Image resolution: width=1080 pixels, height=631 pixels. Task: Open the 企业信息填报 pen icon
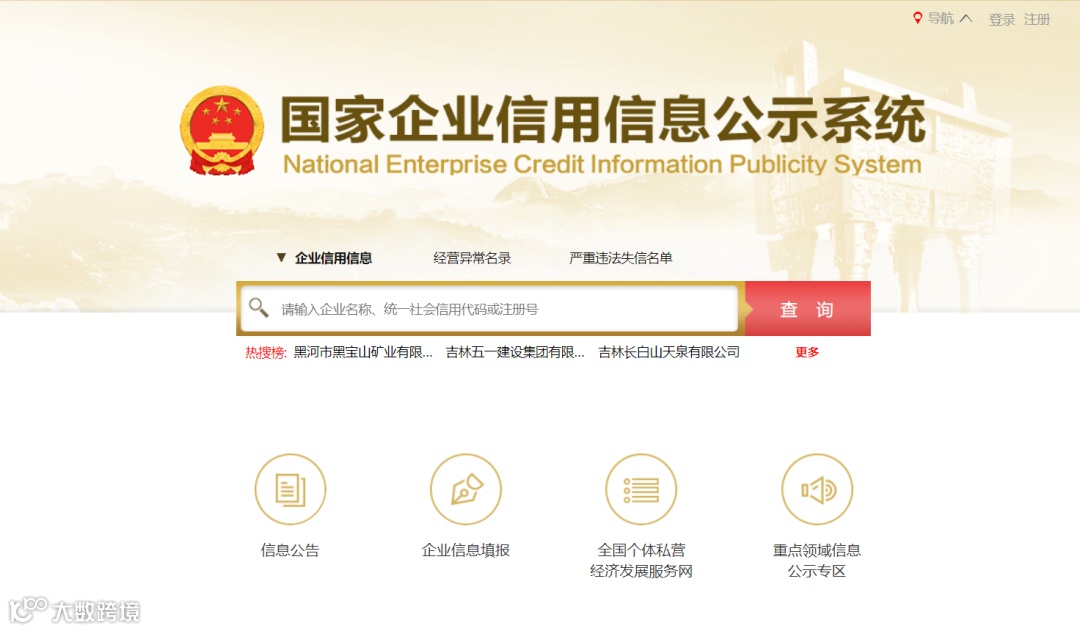tap(466, 490)
